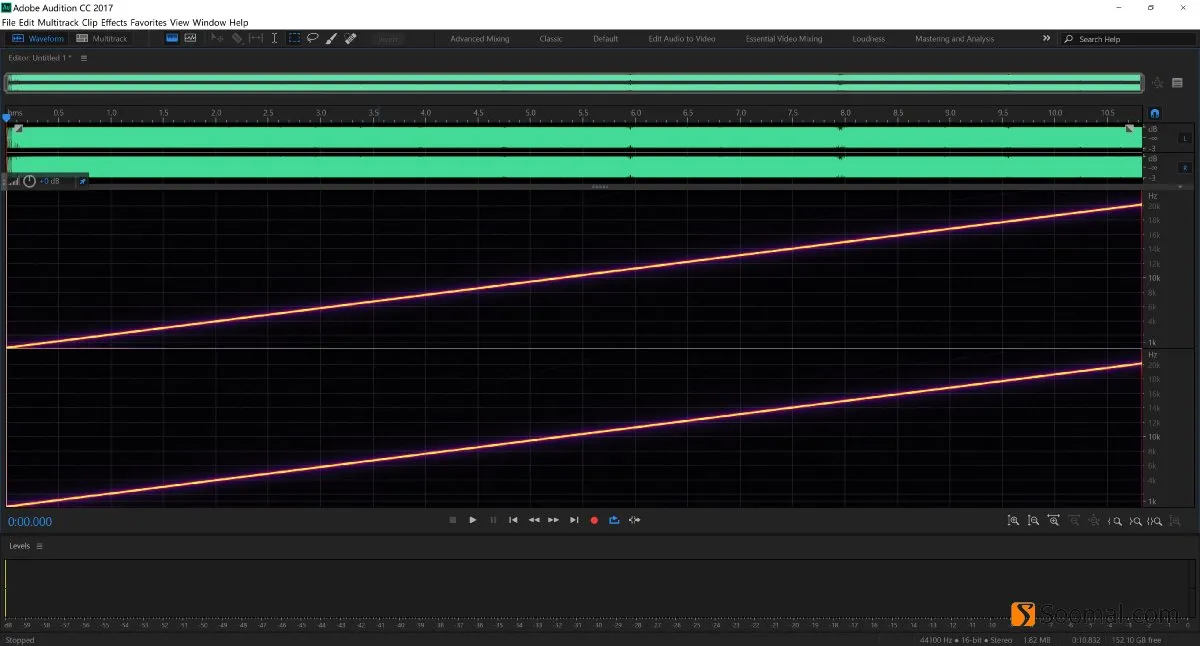Choose Loudness workspace
Image resolution: width=1200 pixels, height=646 pixels.
point(869,39)
